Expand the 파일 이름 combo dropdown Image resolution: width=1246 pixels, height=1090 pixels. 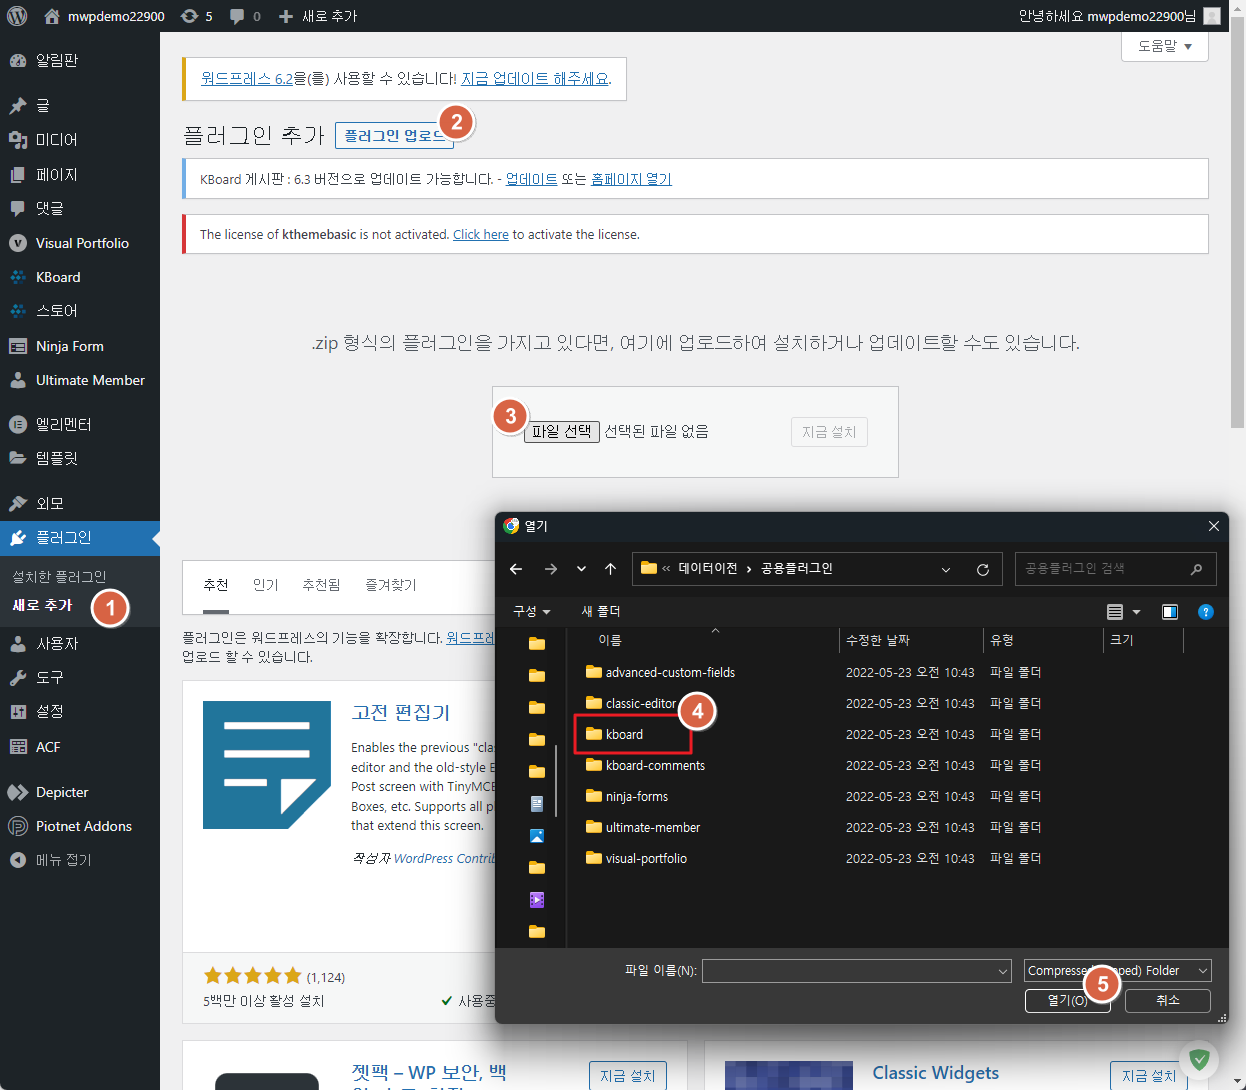tap(1003, 971)
